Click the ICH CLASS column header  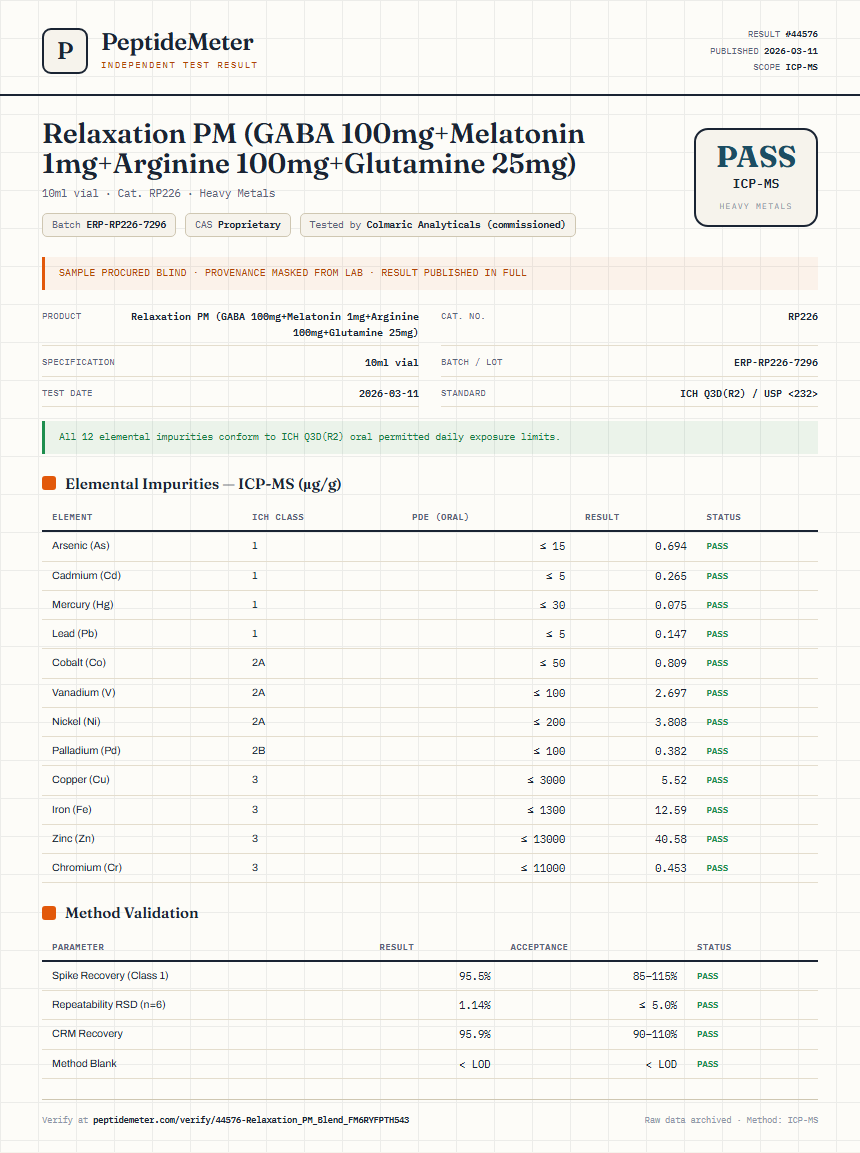click(x=278, y=517)
